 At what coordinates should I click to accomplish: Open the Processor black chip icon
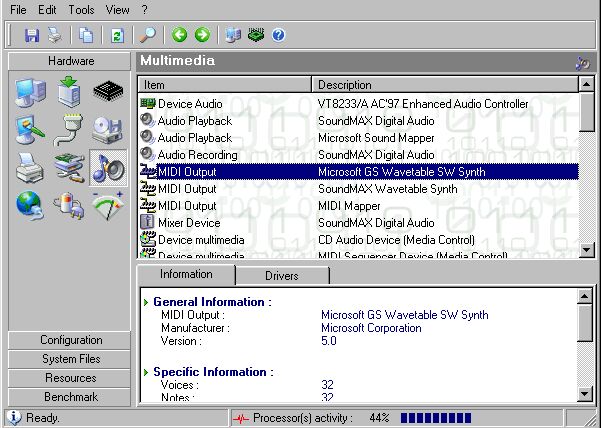(x=108, y=91)
